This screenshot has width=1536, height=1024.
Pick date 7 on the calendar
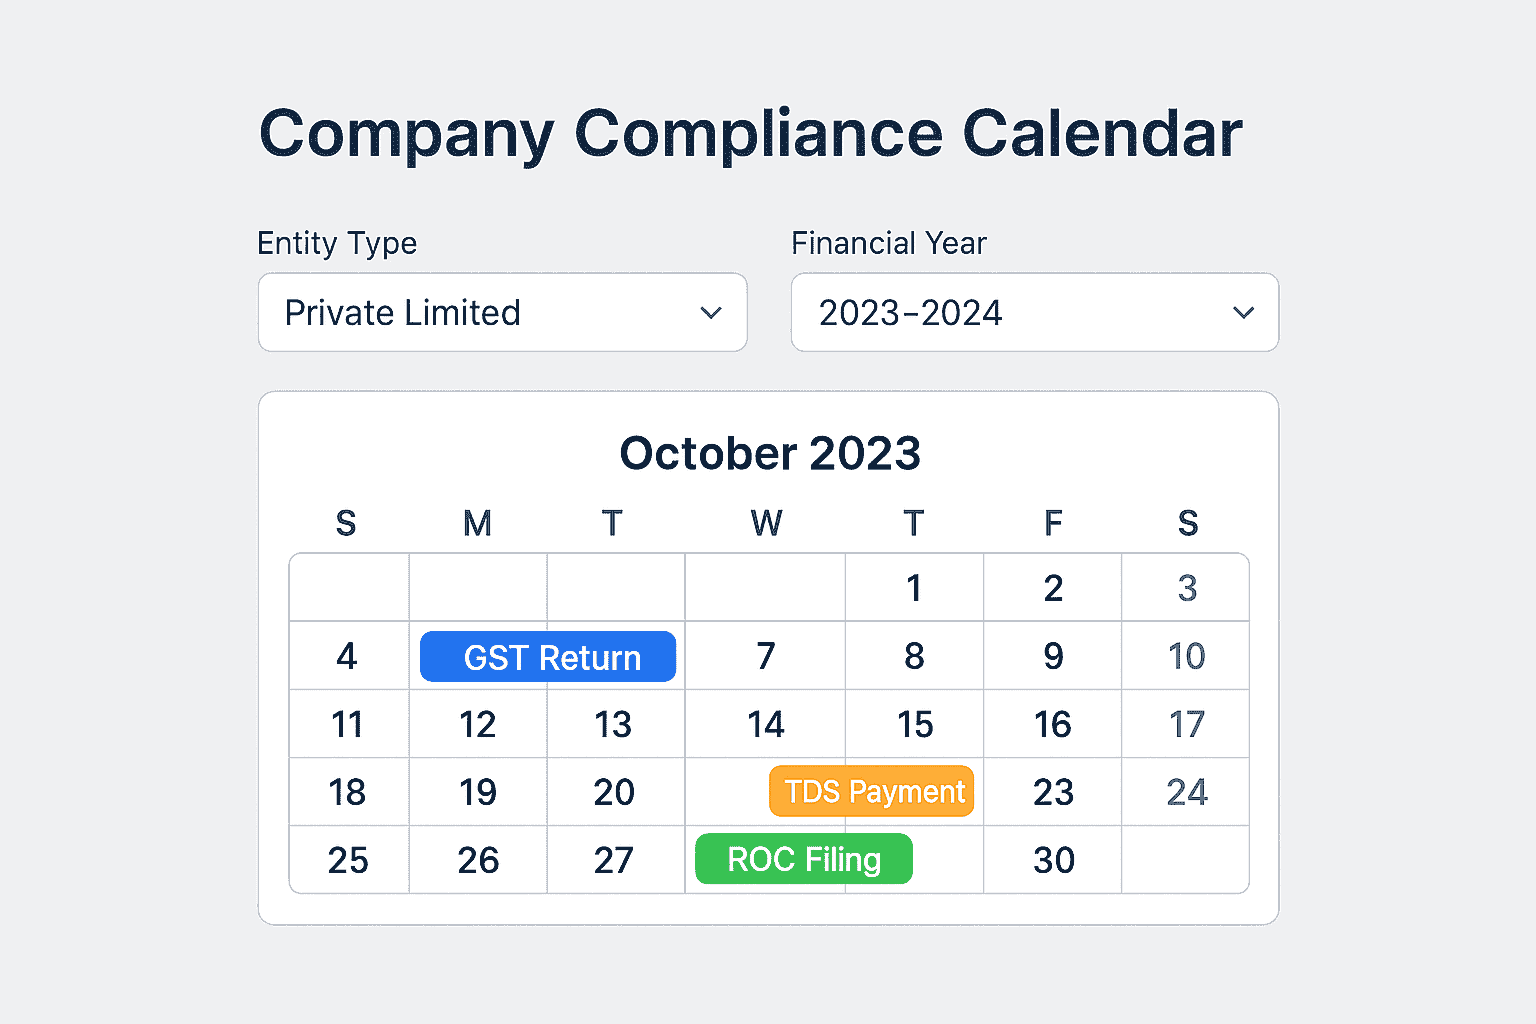[x=766, y=656]
